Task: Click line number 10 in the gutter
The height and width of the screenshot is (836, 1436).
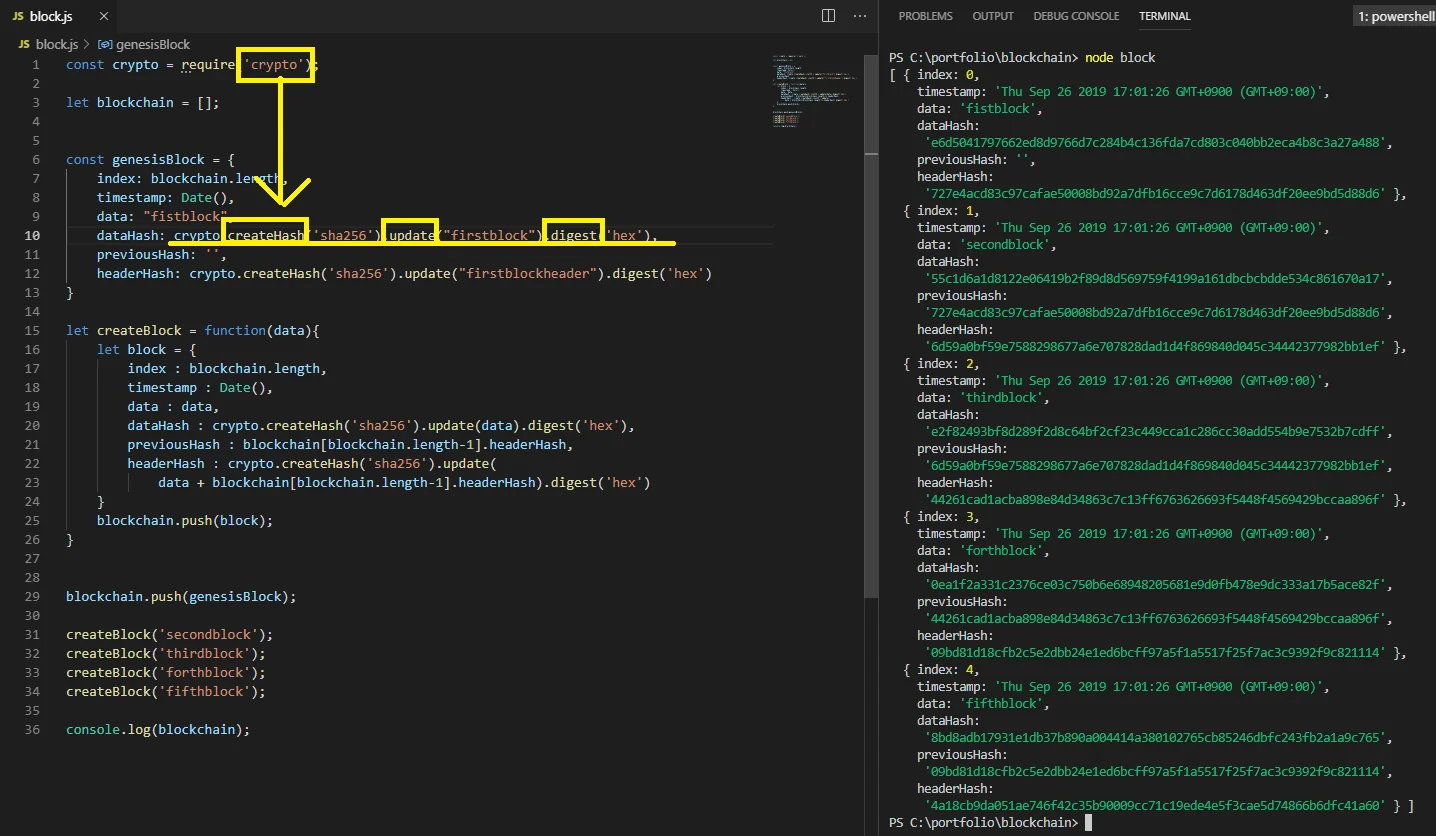Action: [34, 236]
